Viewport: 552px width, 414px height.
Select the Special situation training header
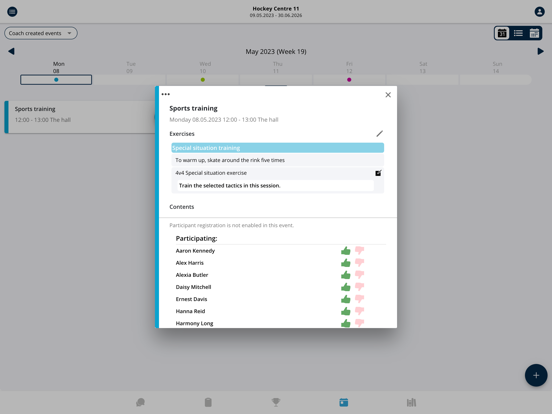[x=277, y=148]
